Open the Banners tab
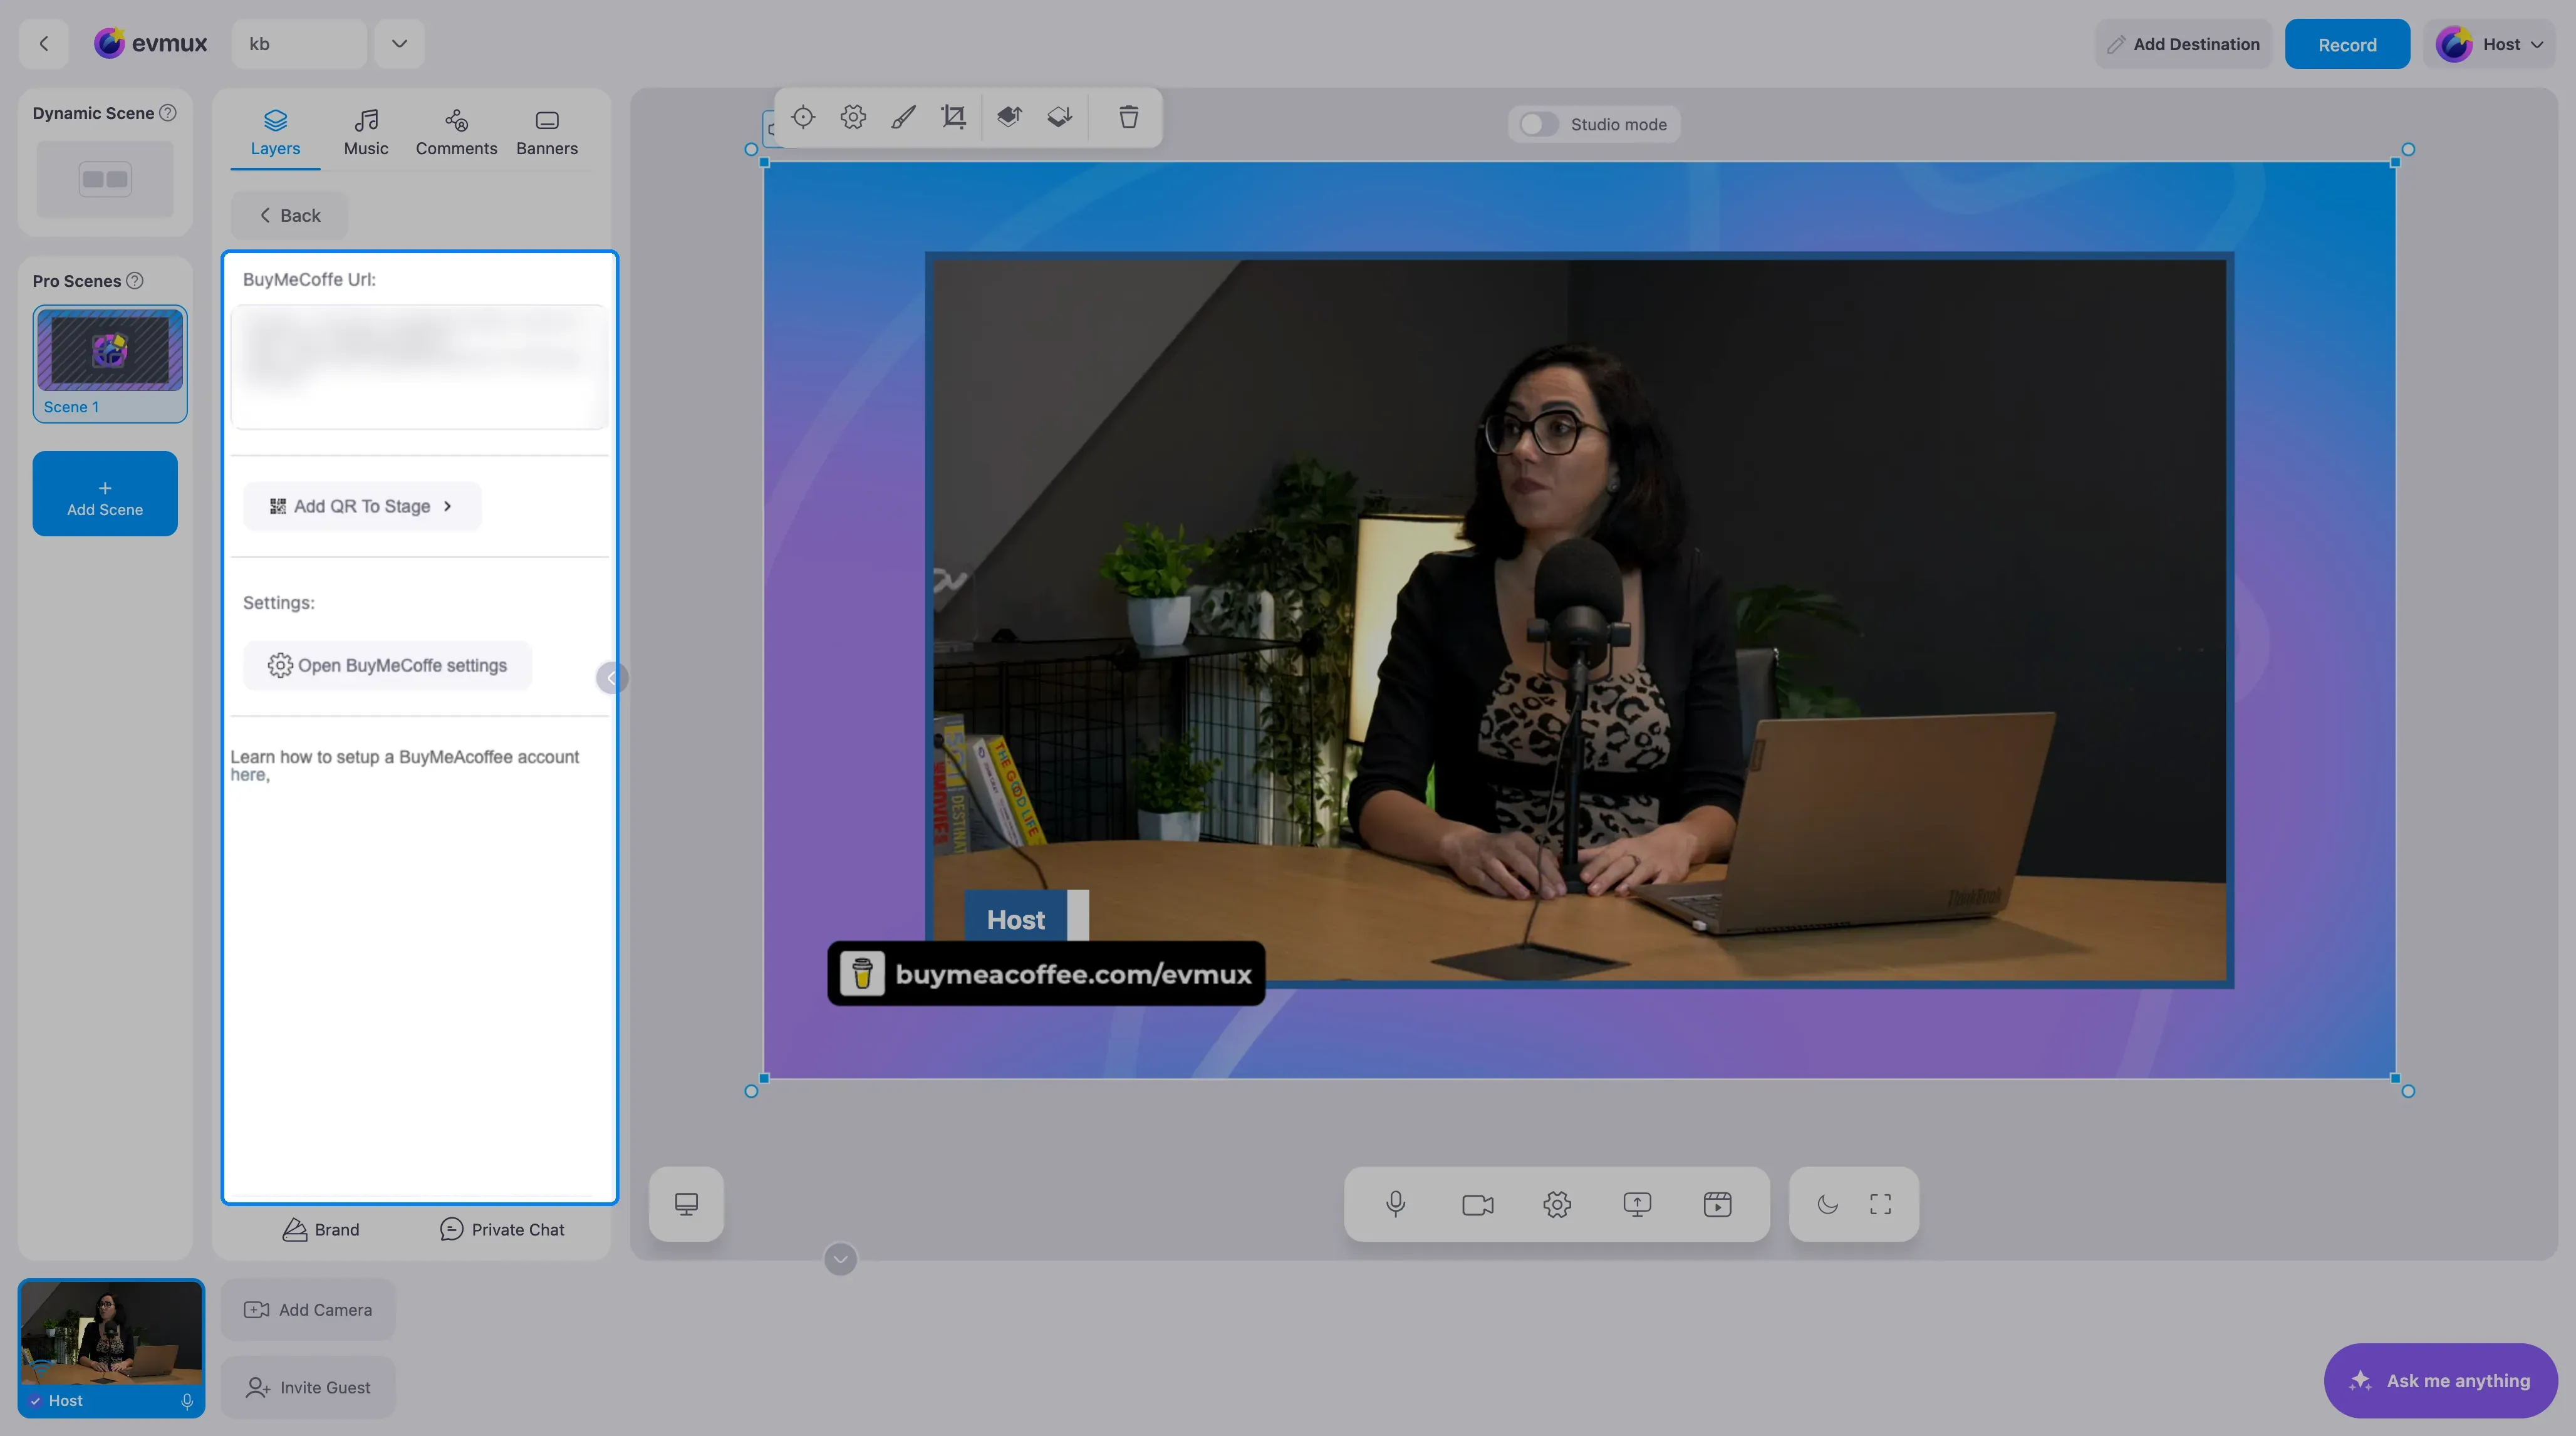Viewport: 2576px width, 1436px height. [547, 133]
